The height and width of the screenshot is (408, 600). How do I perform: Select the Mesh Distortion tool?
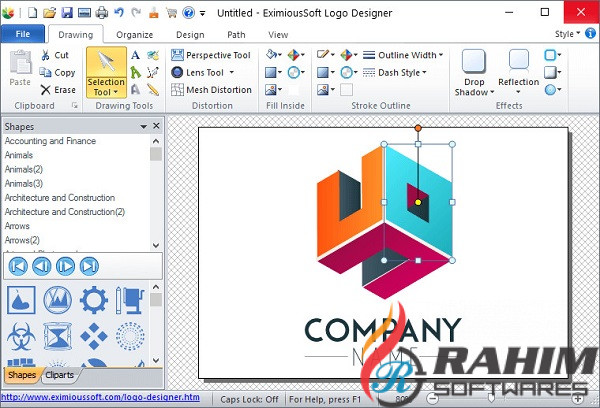211,90
